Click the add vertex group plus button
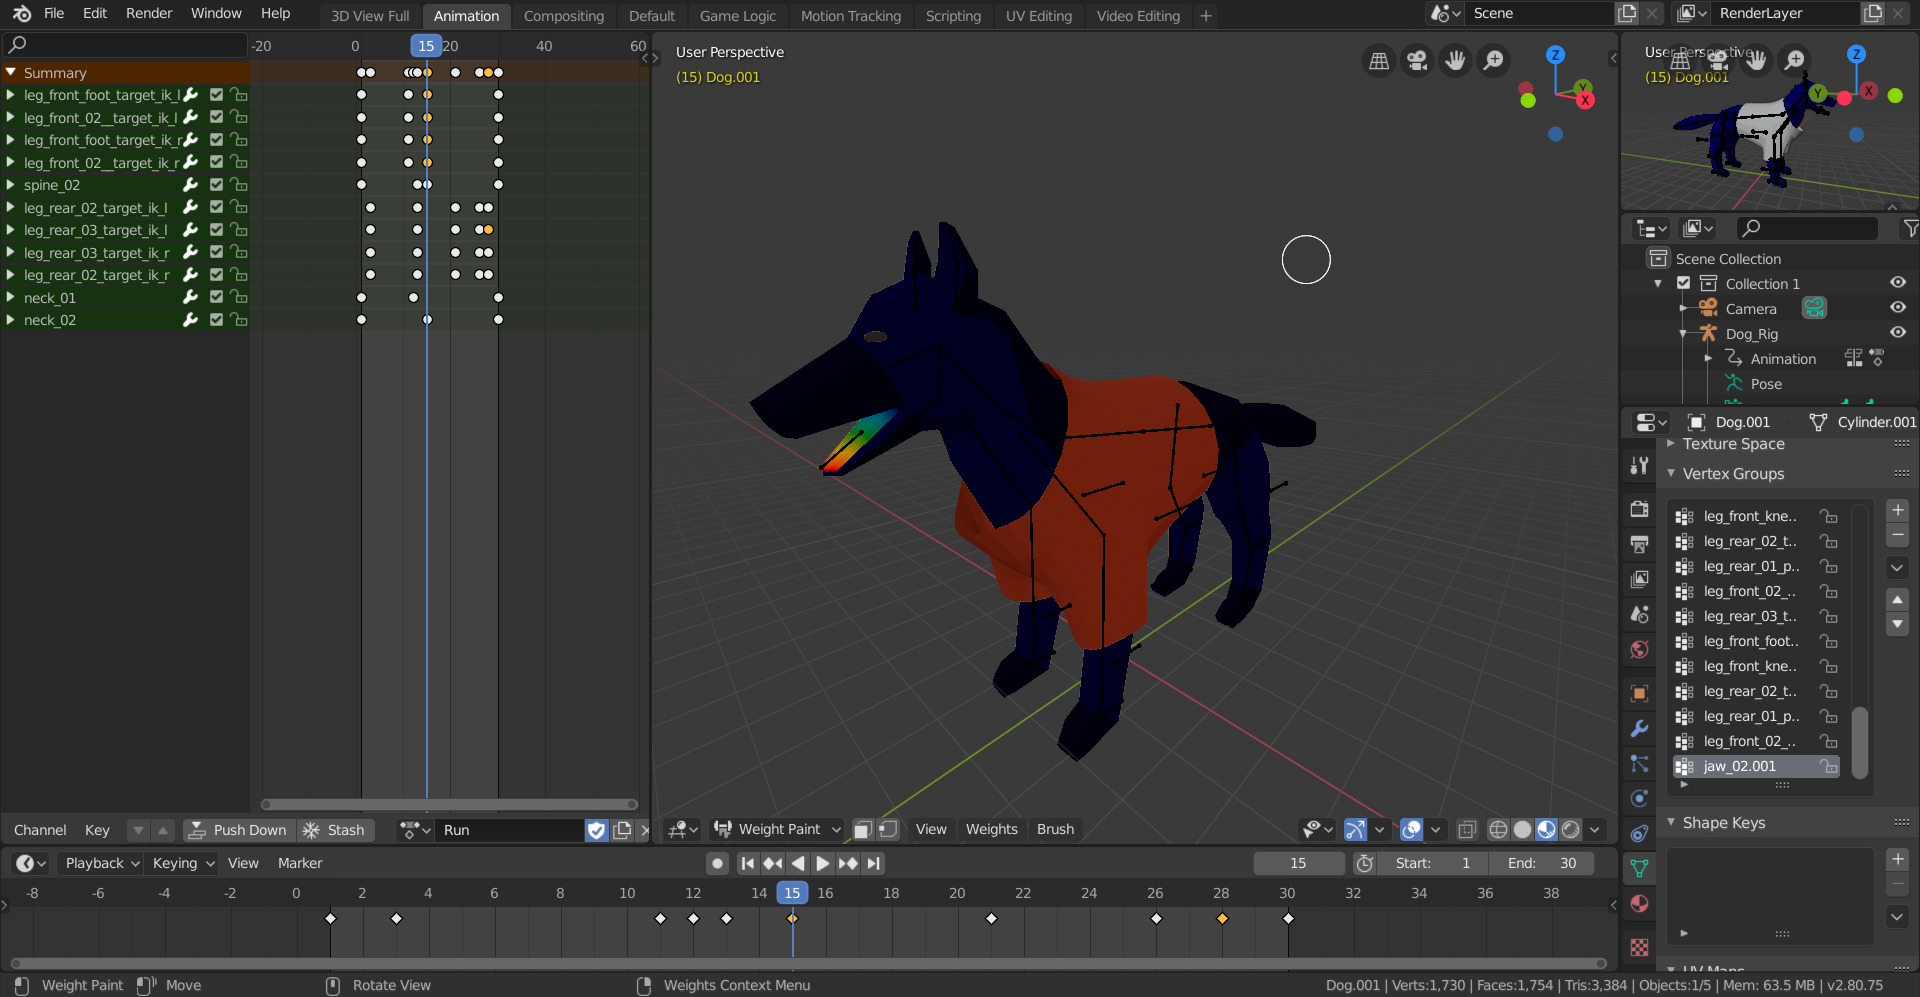The height and width of the screenshot is (997, 1920). 1897,510
